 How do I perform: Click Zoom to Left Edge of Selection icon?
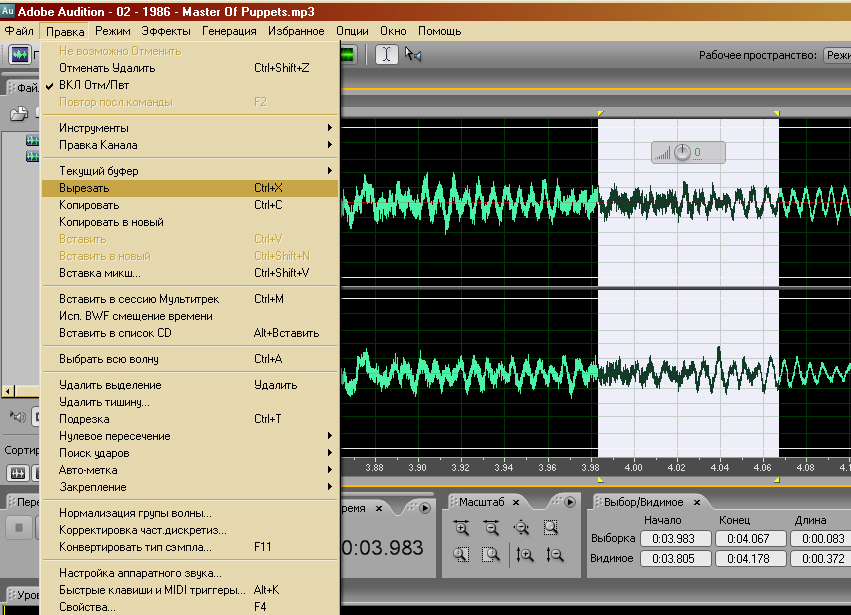(461, 554)
